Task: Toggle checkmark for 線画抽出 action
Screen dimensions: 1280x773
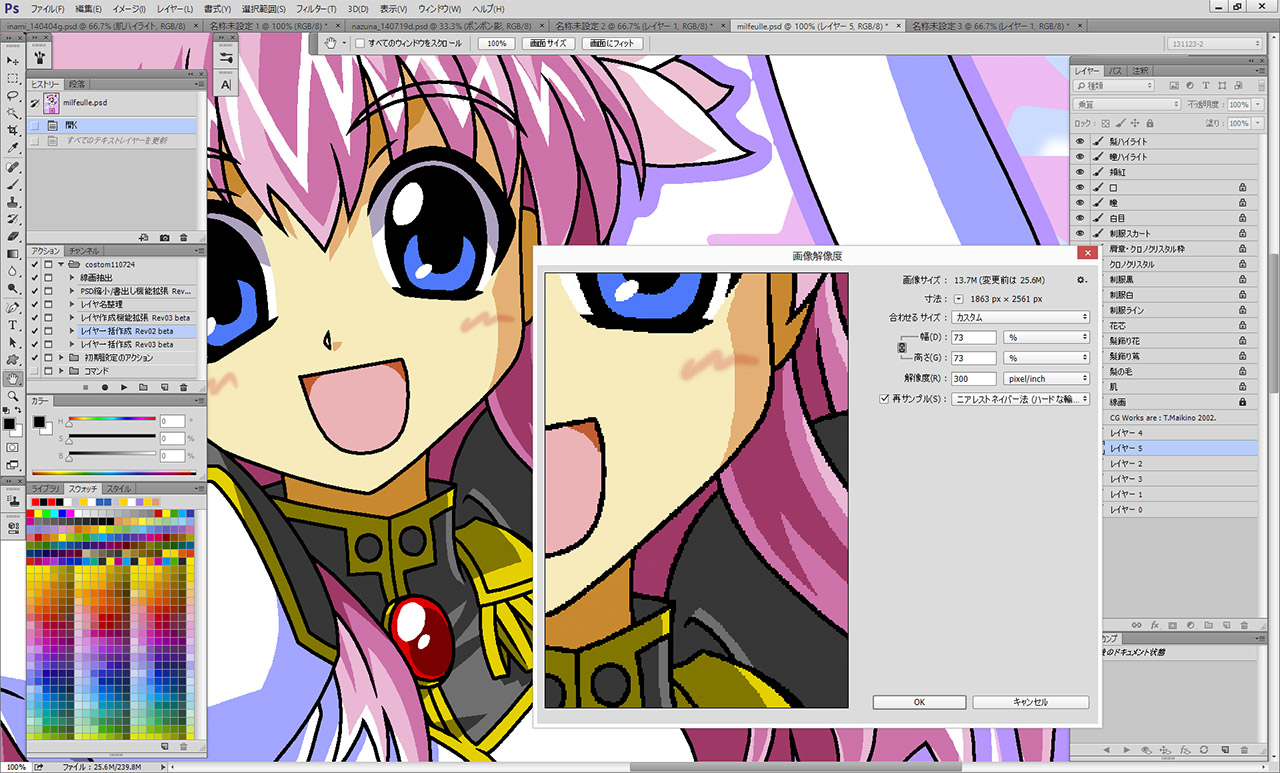Action: pyautogui.click(x=35, y=277)
